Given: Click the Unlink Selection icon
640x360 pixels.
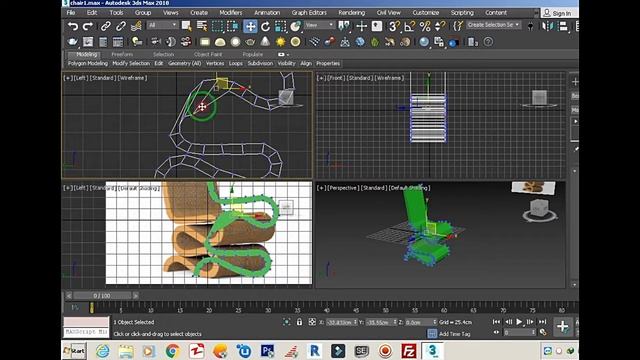Looking at the screenshot, I should pos(121,27).
